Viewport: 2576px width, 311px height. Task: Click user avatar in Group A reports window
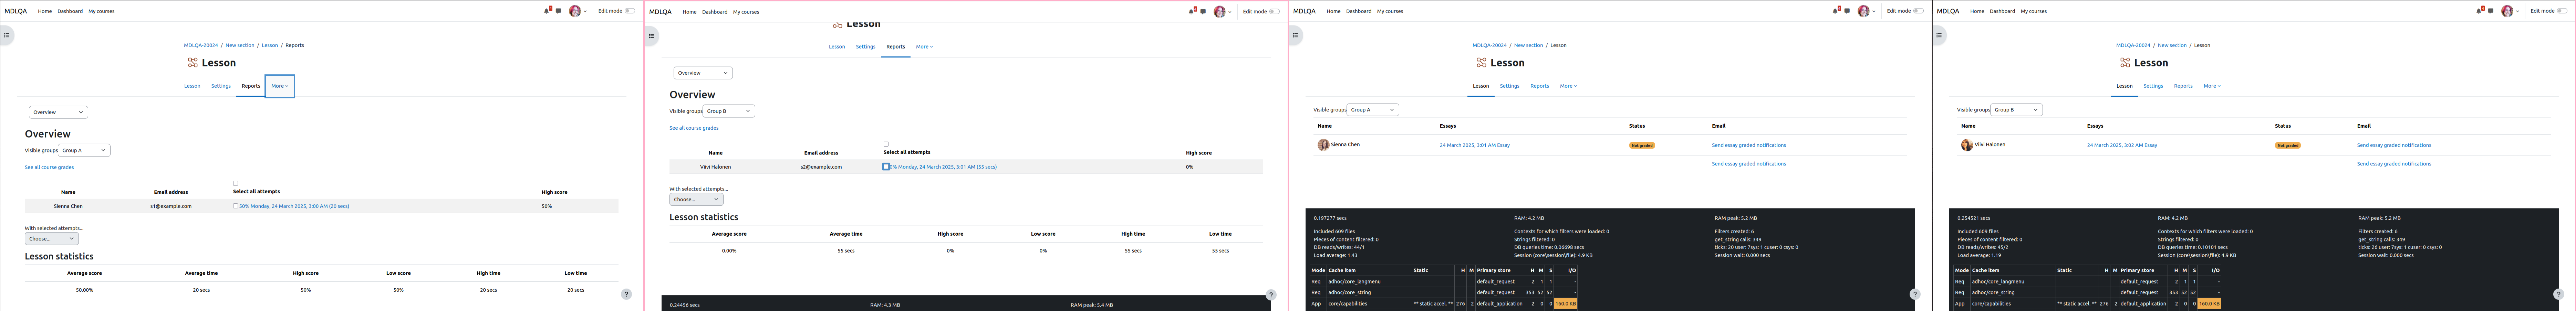click(x=575, y=11)
